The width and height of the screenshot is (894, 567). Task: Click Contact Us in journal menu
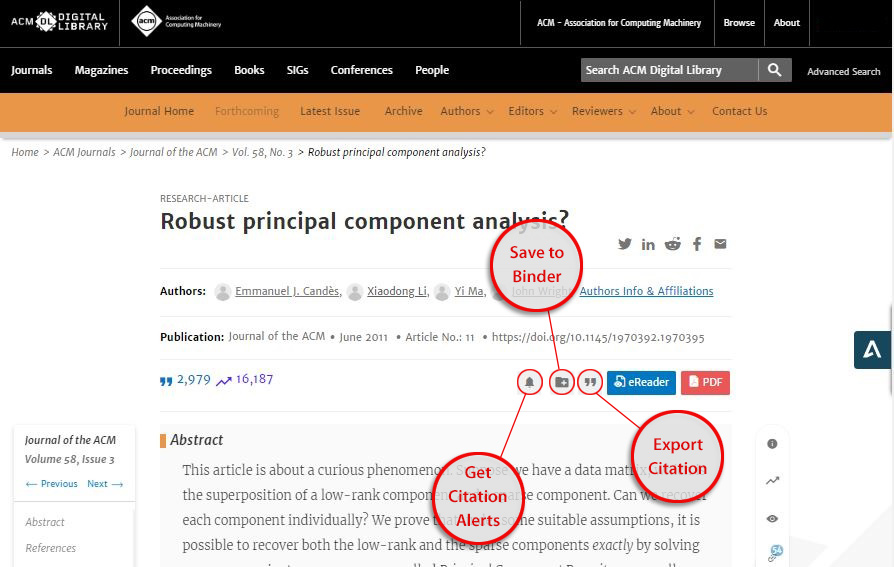pos(739,111)
